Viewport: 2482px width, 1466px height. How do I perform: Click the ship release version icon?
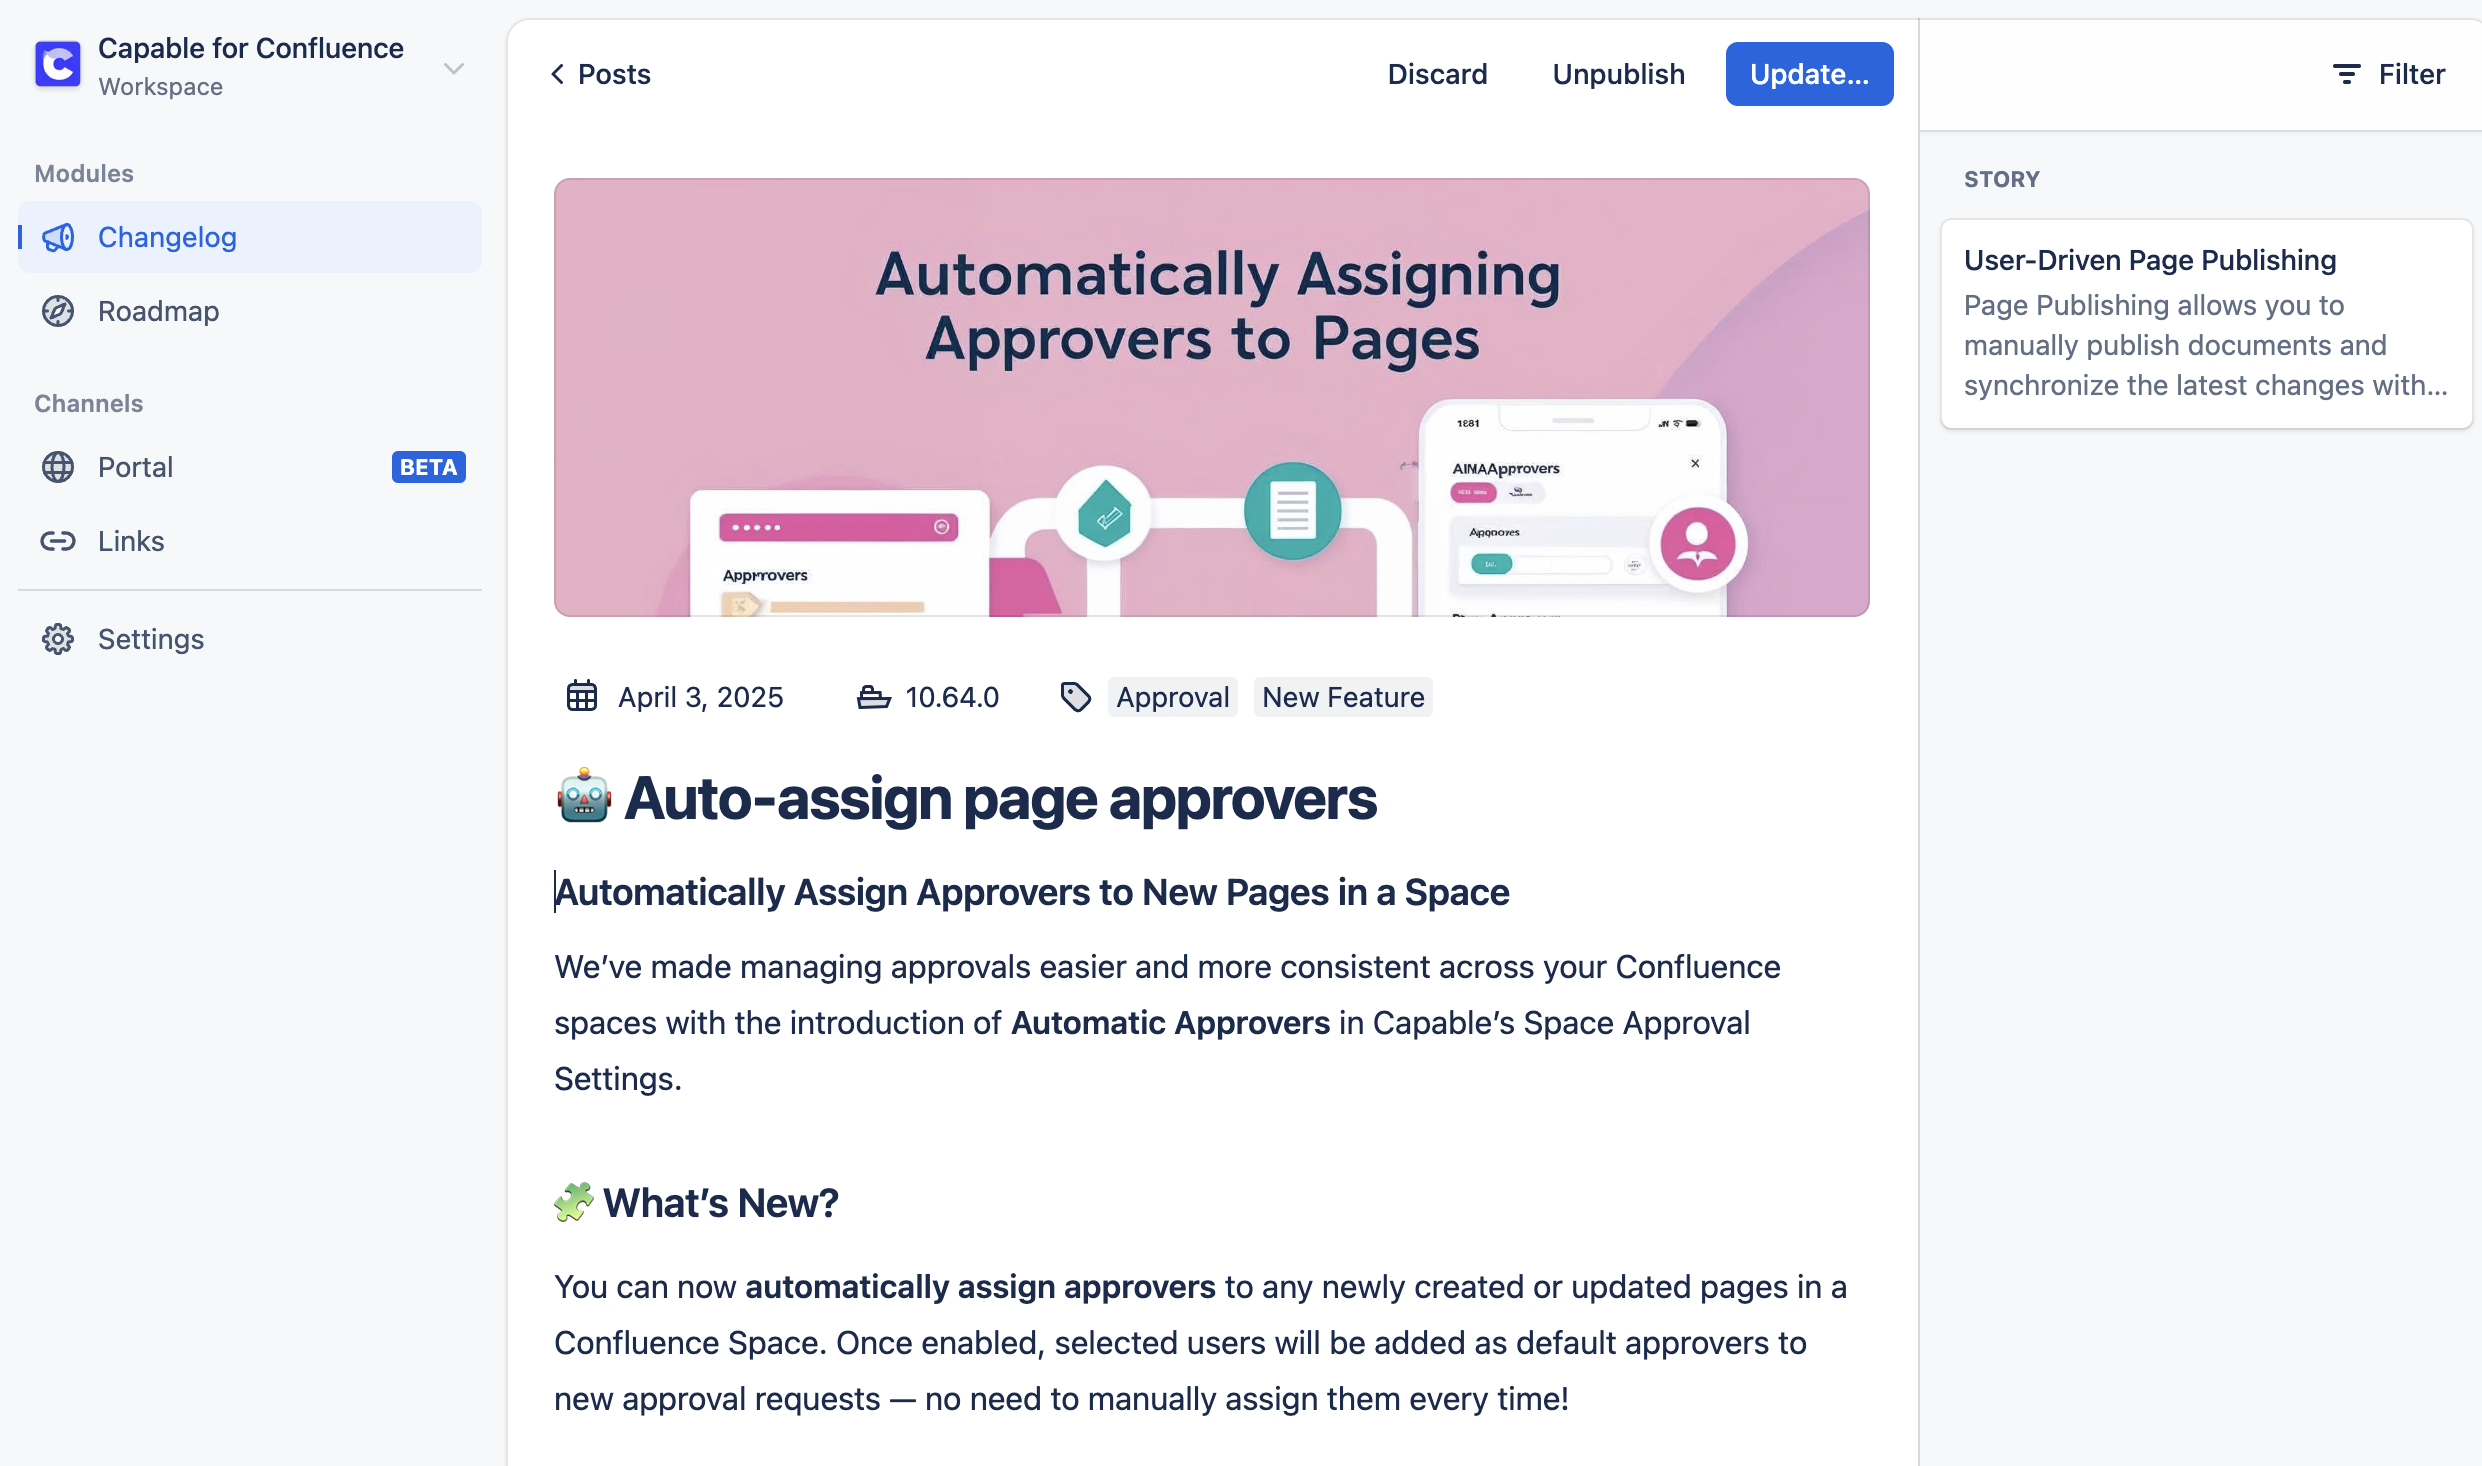pos(874,697)
